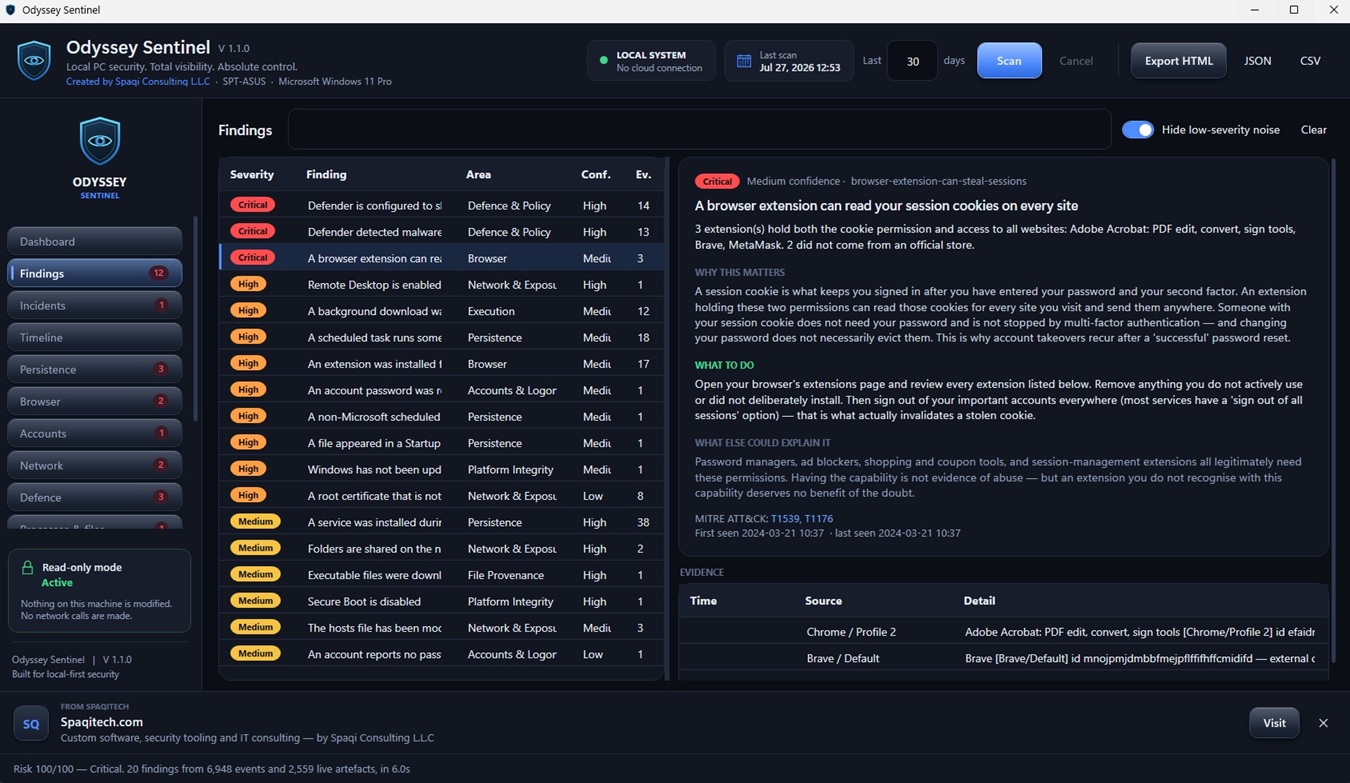1350x783 pixels.
Task: Select 'Executable files were downl' finding
Action: pyautogui.click(x=441, y=575)
